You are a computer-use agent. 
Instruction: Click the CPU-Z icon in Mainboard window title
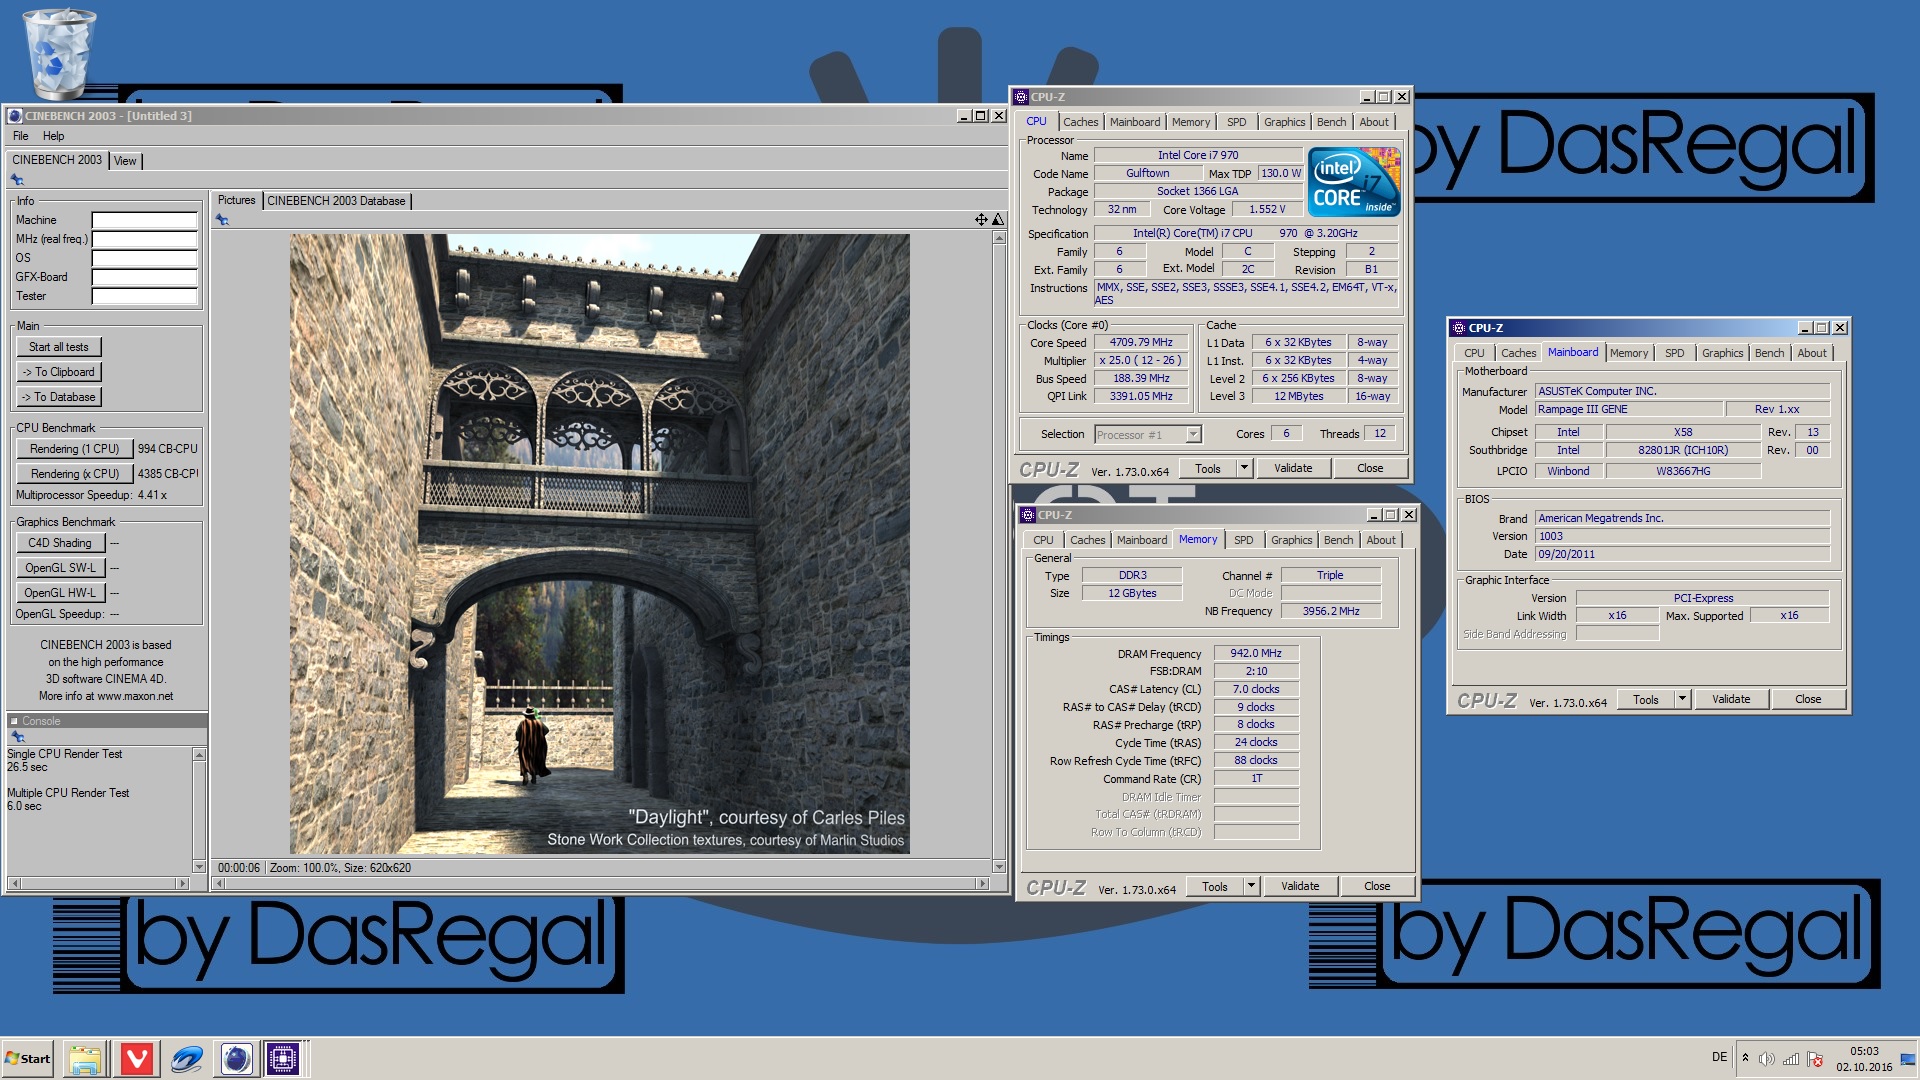coord(1458,328)
